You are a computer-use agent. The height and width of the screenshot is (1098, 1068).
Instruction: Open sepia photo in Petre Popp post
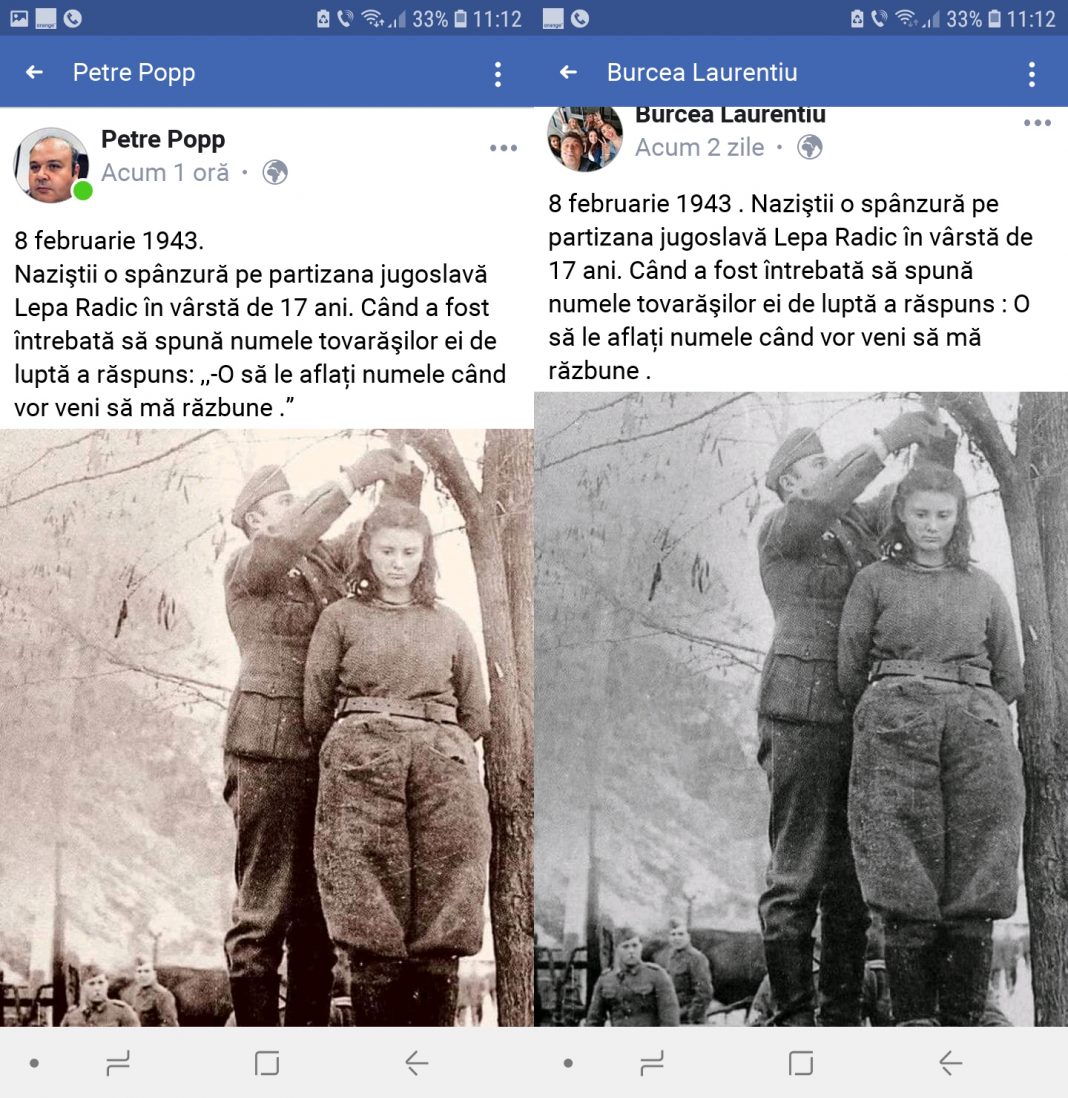pos(267,728)
